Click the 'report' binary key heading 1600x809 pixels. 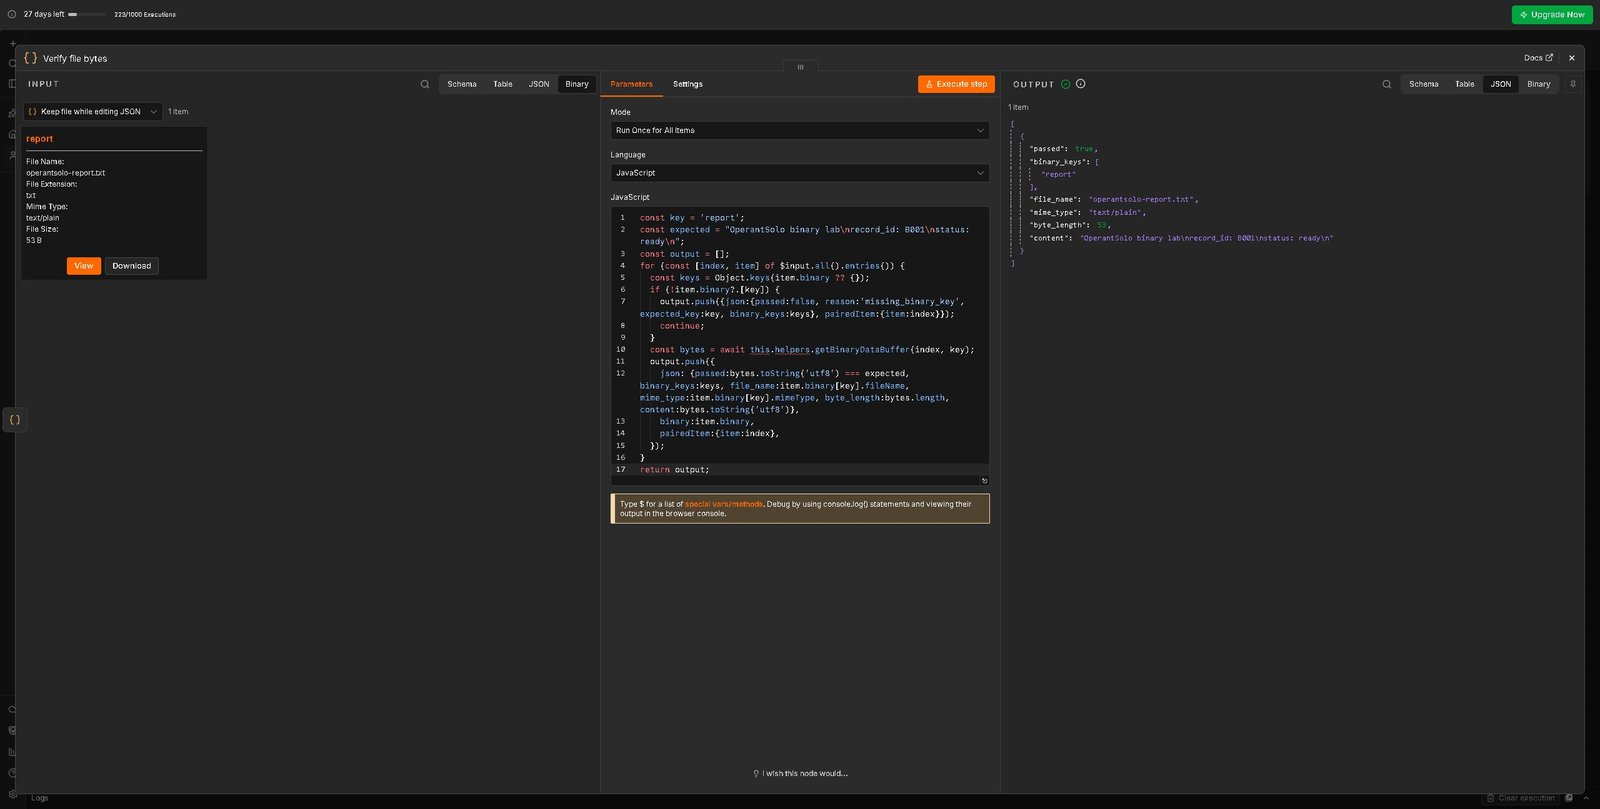coord(40,139)
